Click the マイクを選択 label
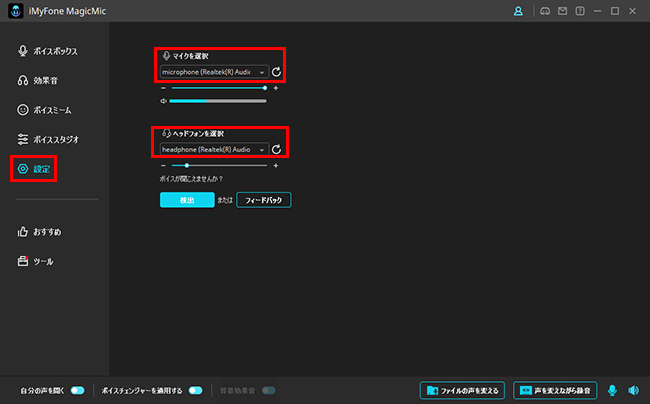The width and height of the screenshot is (650, 404). click(191, 56)
